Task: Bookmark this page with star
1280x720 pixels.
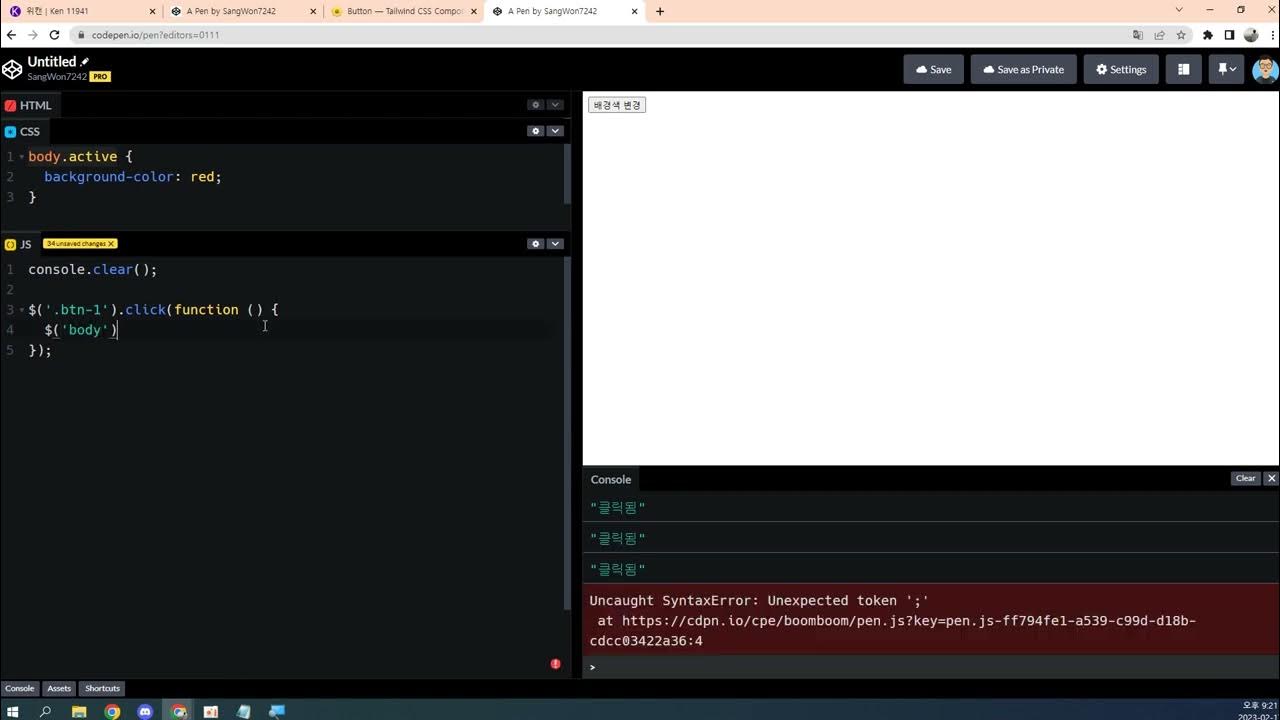Action: click(x=1181, y=35)
